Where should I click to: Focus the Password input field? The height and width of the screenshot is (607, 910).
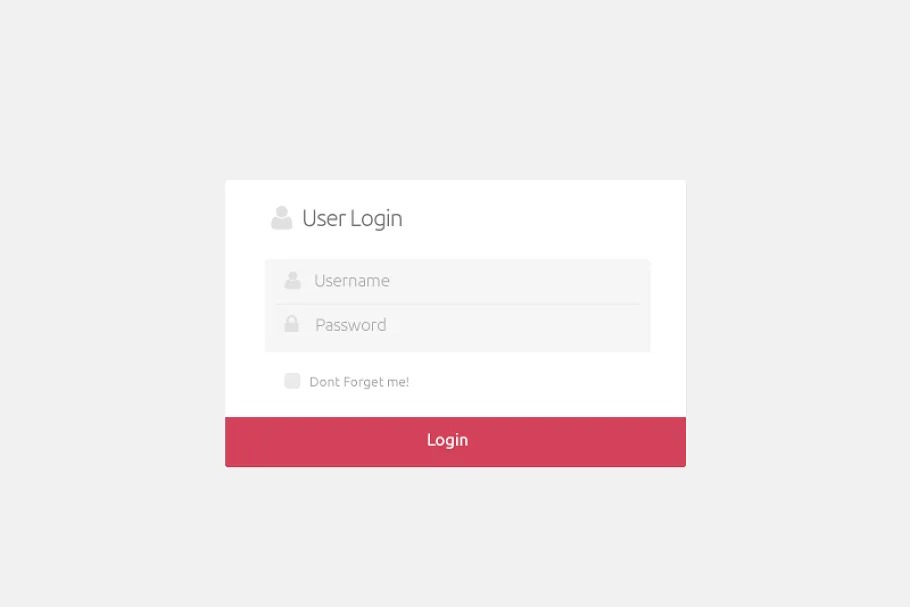(x=457, y=325)
